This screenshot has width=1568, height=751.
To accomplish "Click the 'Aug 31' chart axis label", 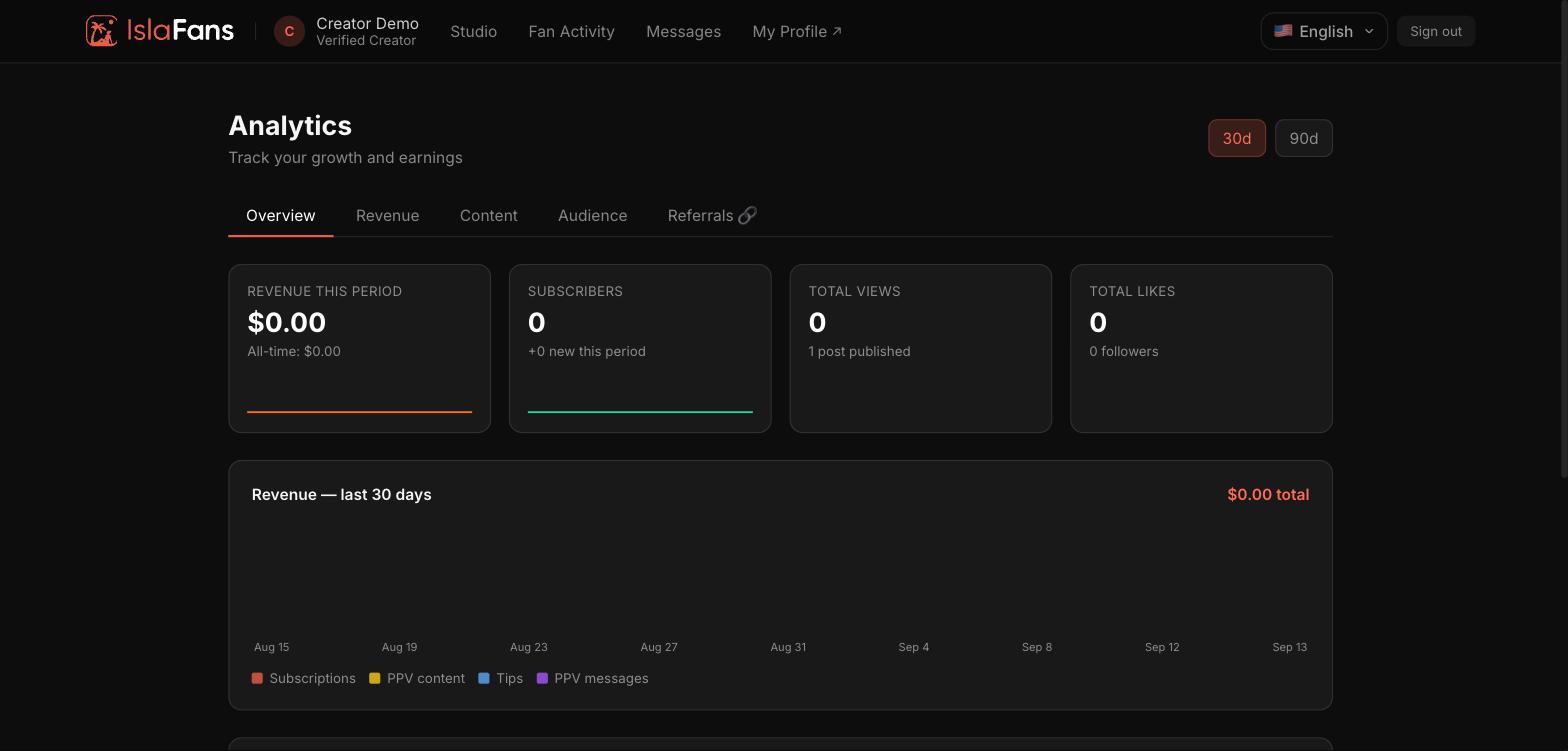I will (788, 647).
